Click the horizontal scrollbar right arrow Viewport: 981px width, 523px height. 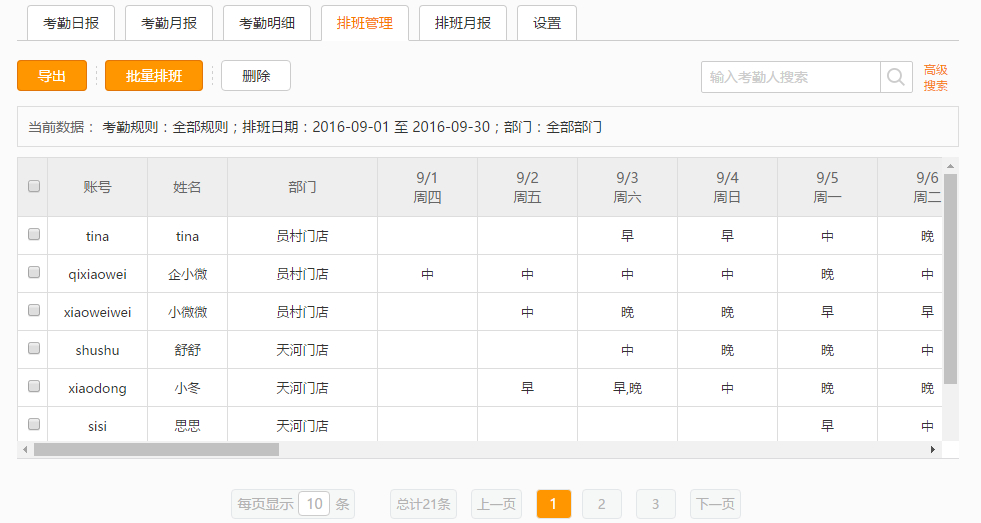933,450
